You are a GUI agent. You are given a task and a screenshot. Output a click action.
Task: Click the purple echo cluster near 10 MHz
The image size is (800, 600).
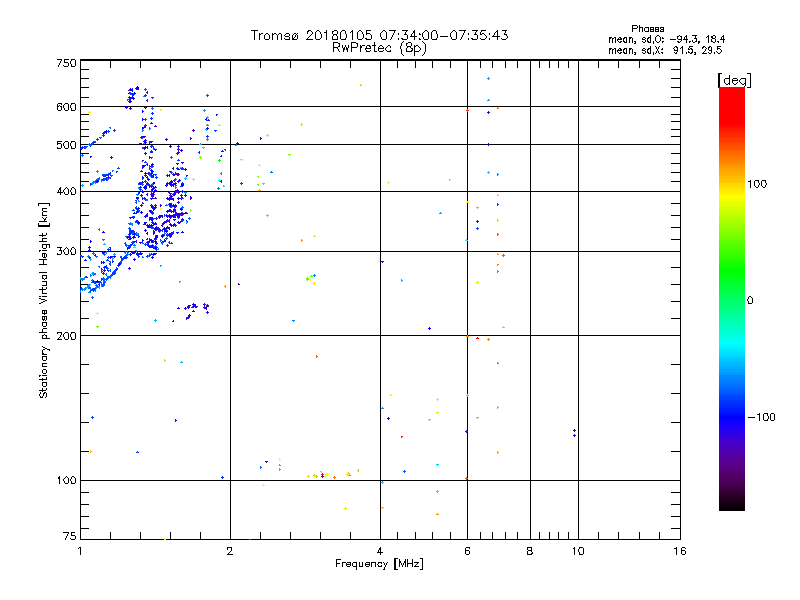click(574, 433)
